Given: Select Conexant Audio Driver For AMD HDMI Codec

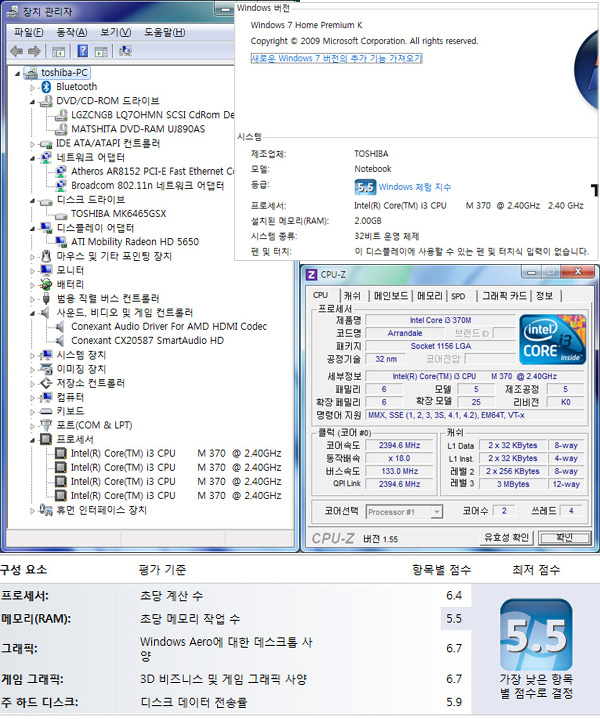Looking at the screenshot, I should (x=169, y=326).
